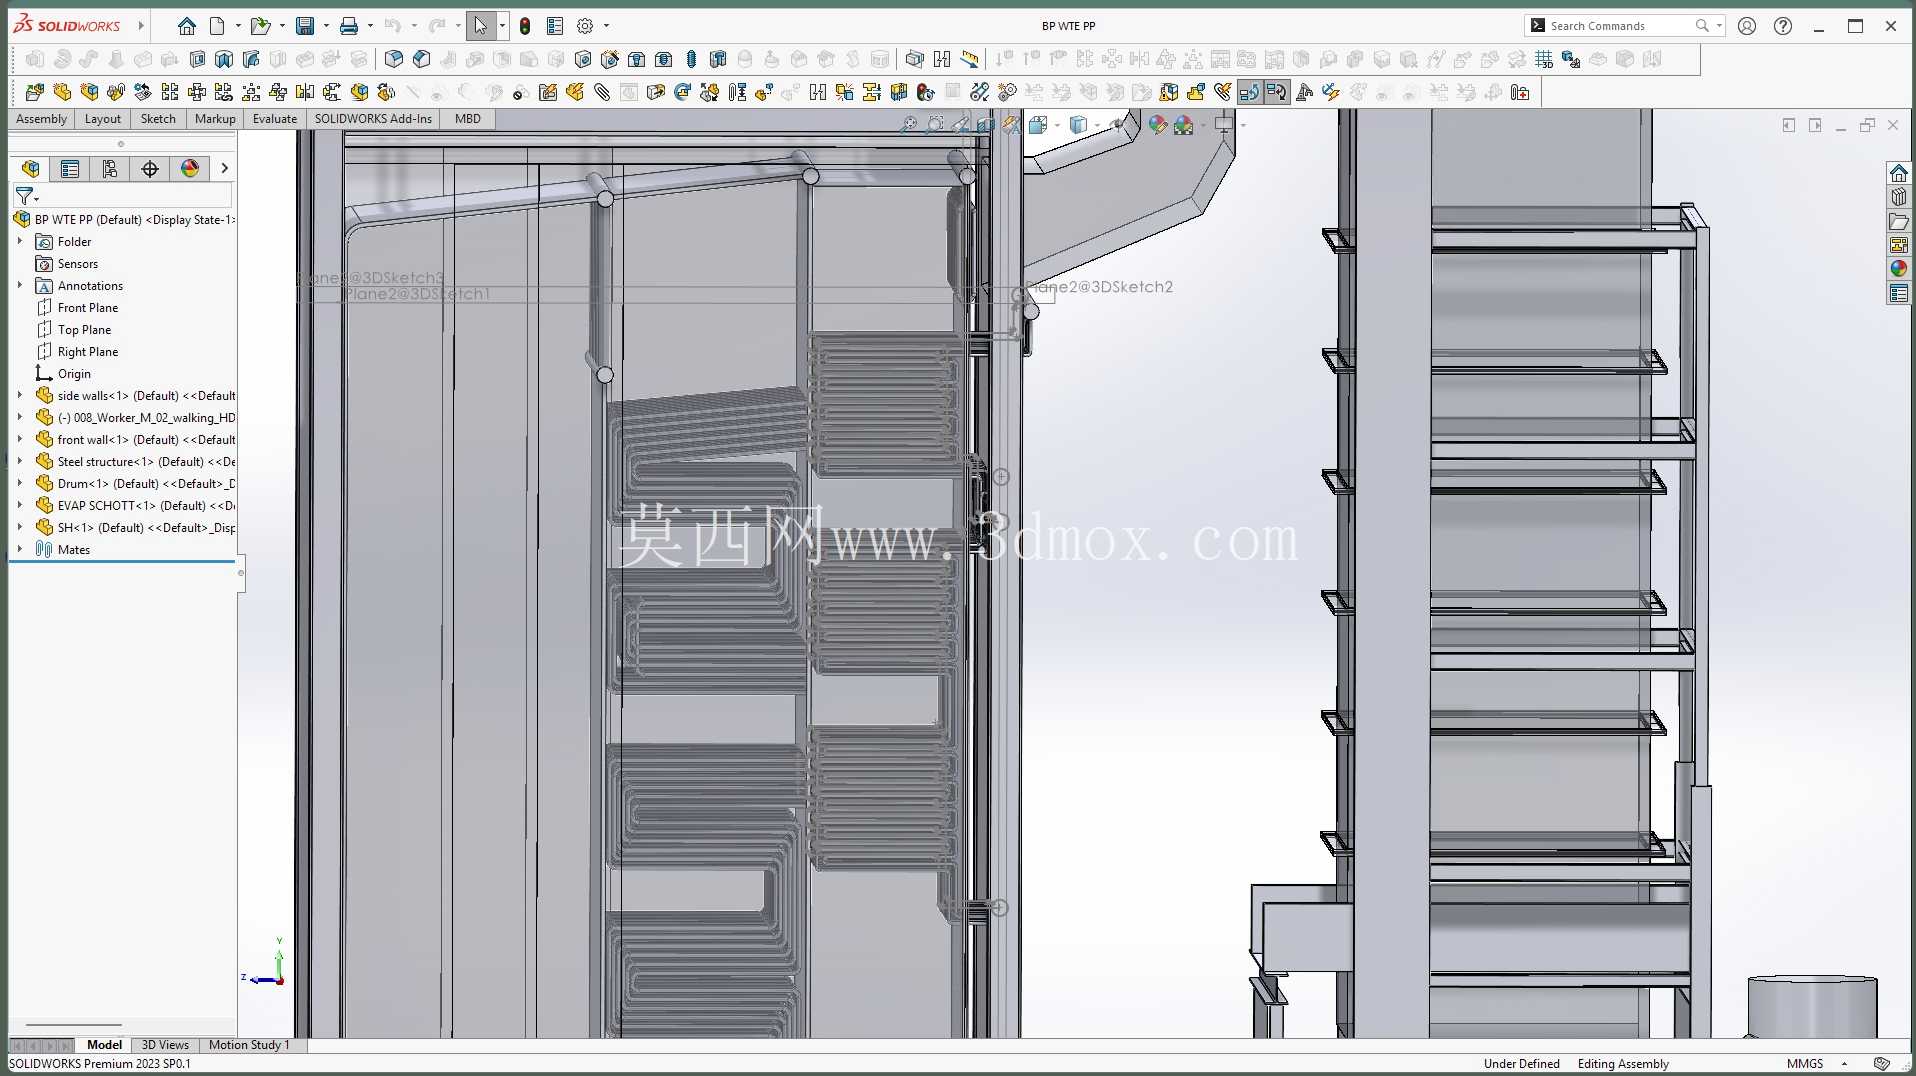Toggle the first highlighted tree-update toolbar button
Screen dimensions: 1916x1076
point(1250,92)
